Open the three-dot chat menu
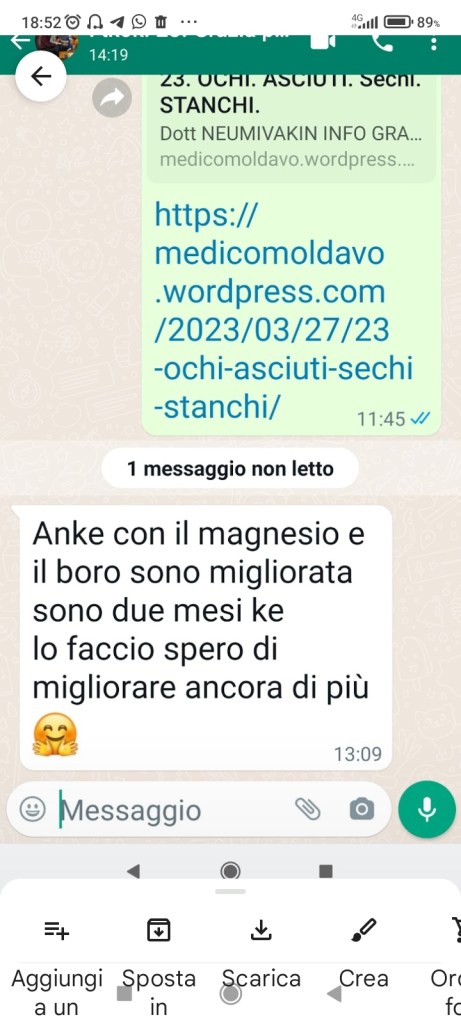Screen dimensions: 461x1024 (x=434, y=42)
